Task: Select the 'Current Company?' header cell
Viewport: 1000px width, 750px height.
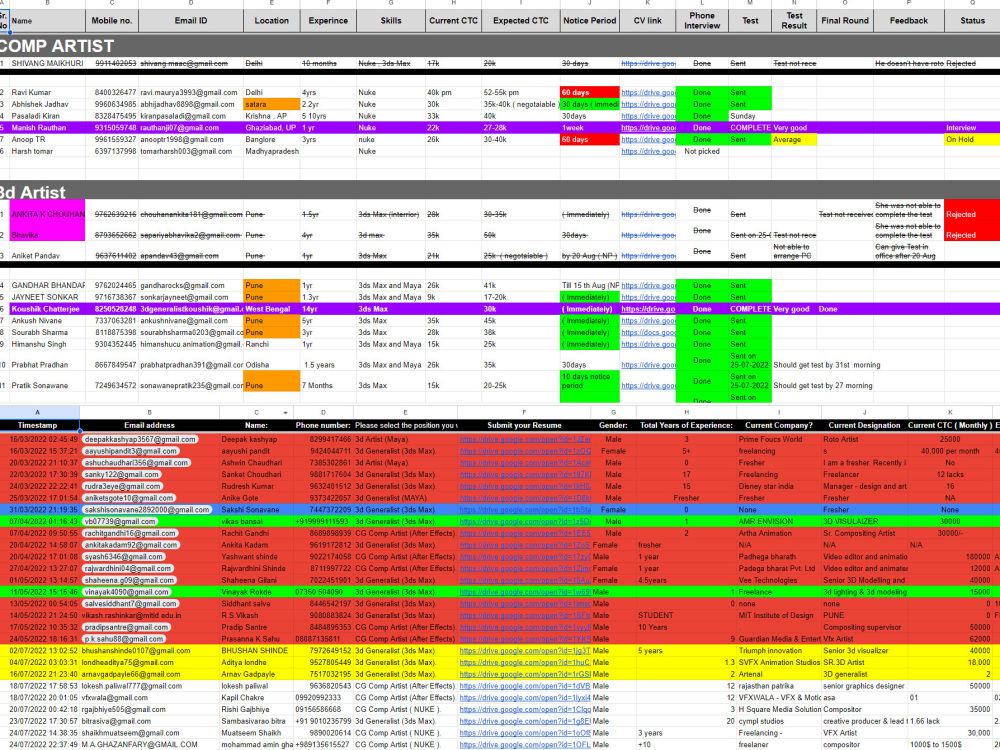Action: 779,425
